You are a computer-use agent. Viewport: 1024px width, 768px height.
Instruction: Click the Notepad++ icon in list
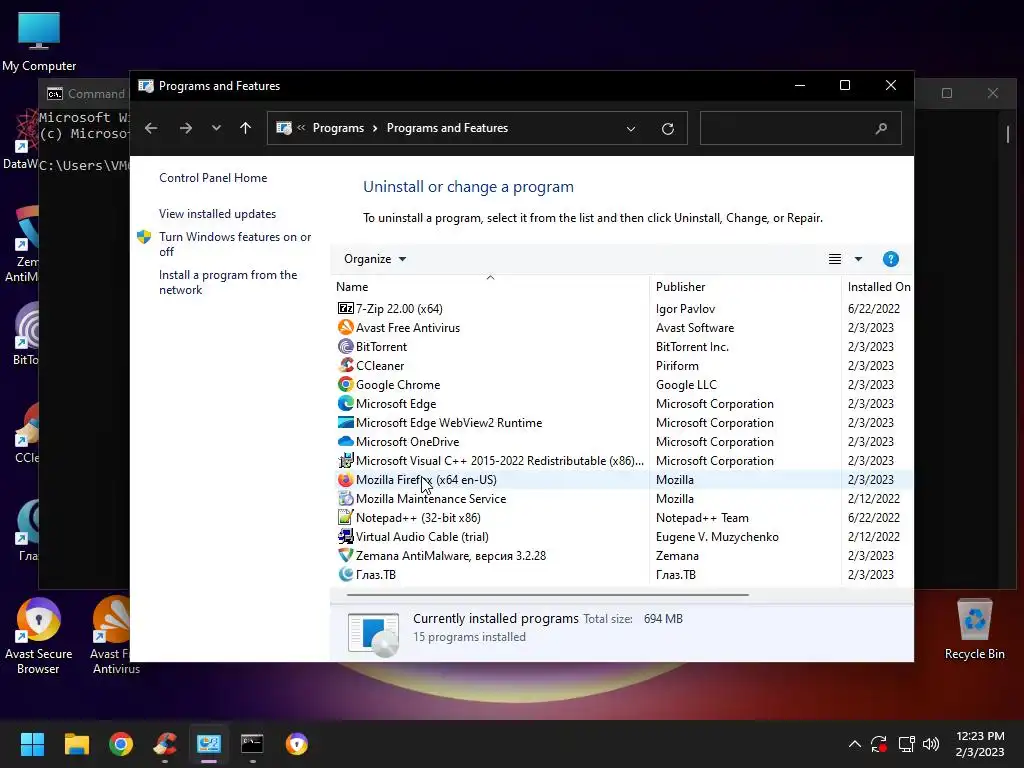click(x=345, y=517)
